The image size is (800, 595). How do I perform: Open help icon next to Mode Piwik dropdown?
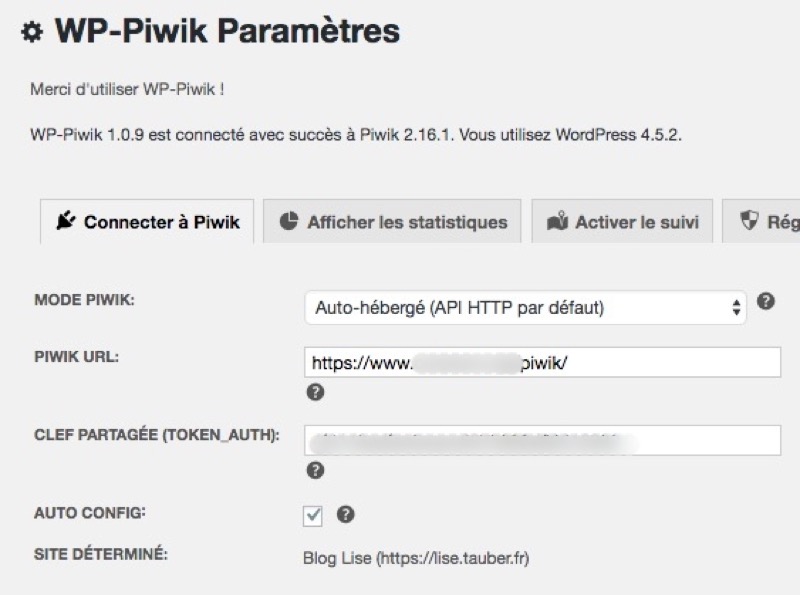(765, 301)
